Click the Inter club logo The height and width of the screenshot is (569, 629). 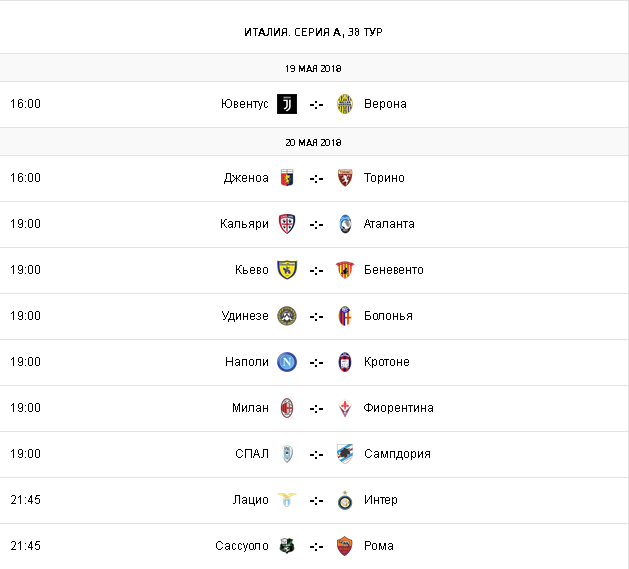coord(345,500)
